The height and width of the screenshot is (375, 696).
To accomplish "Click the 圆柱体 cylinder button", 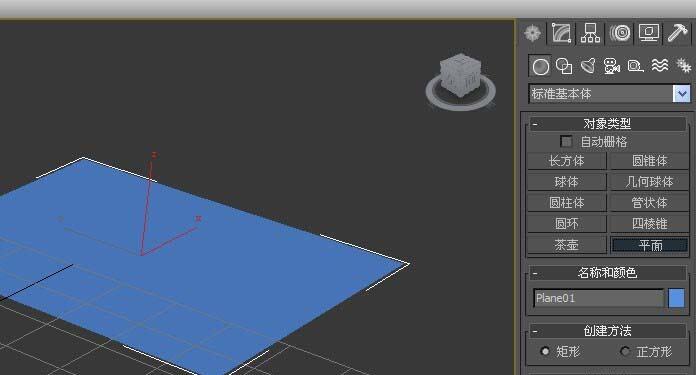I will (x=566, y=202).
